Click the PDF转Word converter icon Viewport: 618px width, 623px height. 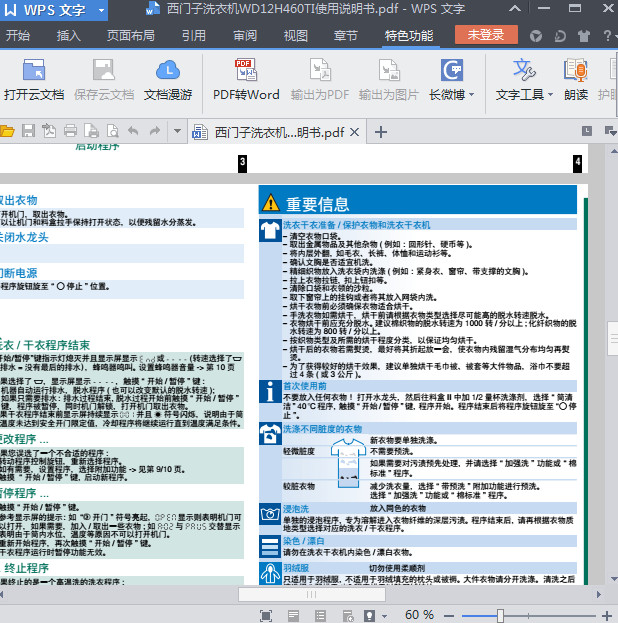coord(246,71)
